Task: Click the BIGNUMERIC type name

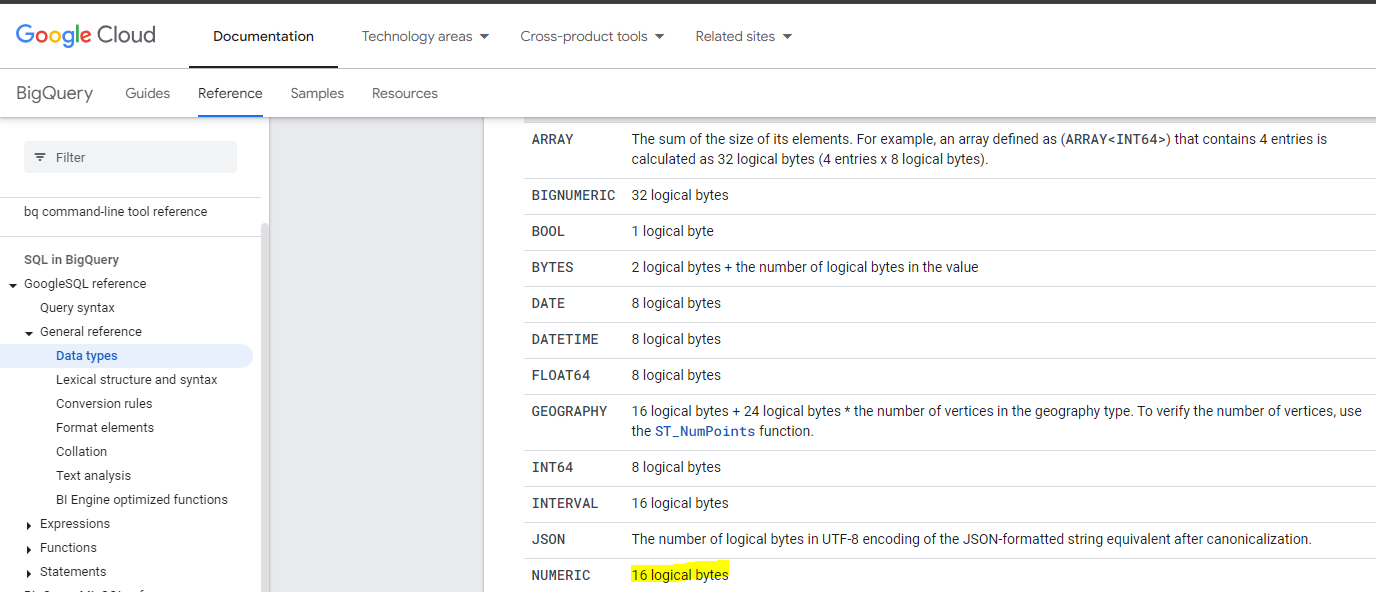Action: click(573, 195)
